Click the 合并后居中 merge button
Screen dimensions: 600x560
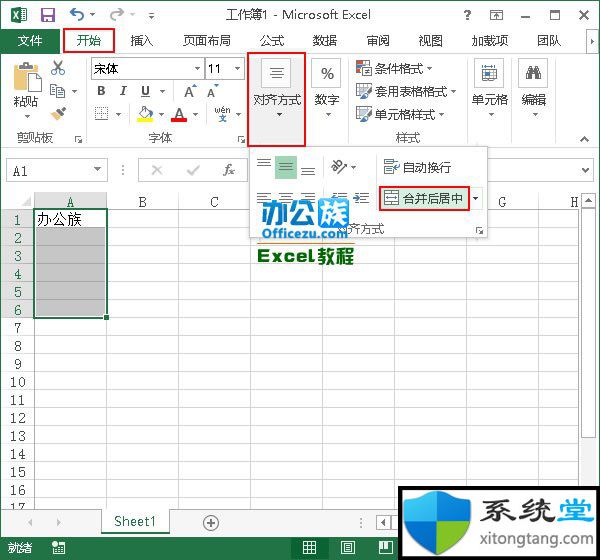tap(424, 198)
